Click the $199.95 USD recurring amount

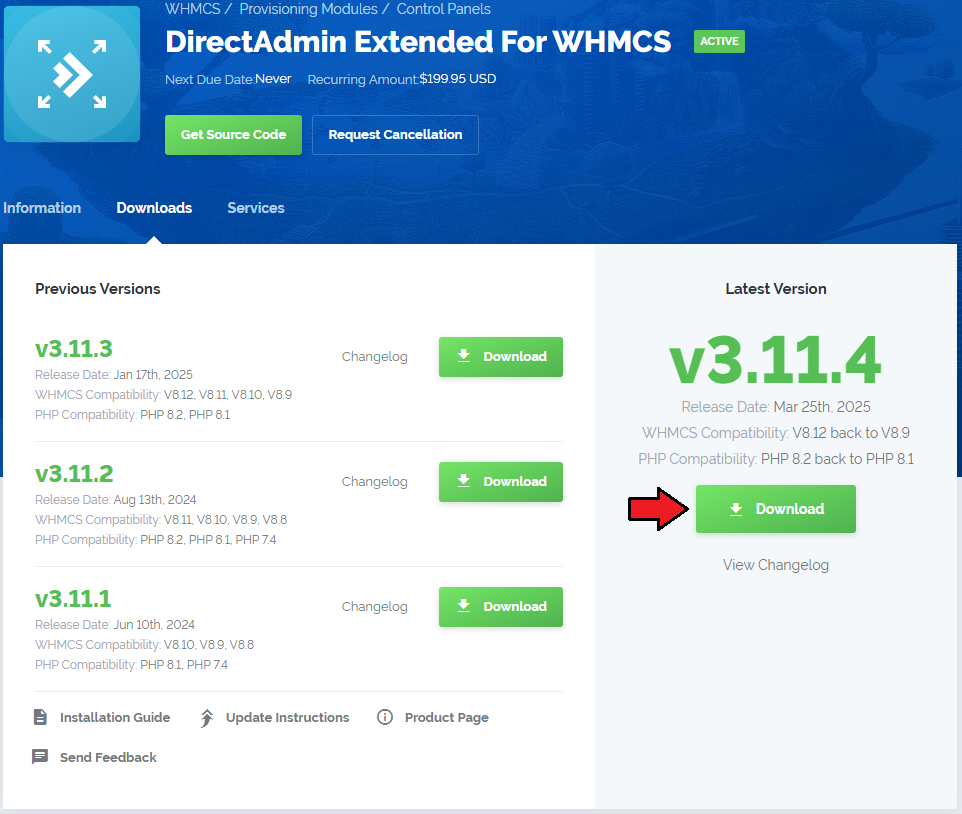point(458,79)
